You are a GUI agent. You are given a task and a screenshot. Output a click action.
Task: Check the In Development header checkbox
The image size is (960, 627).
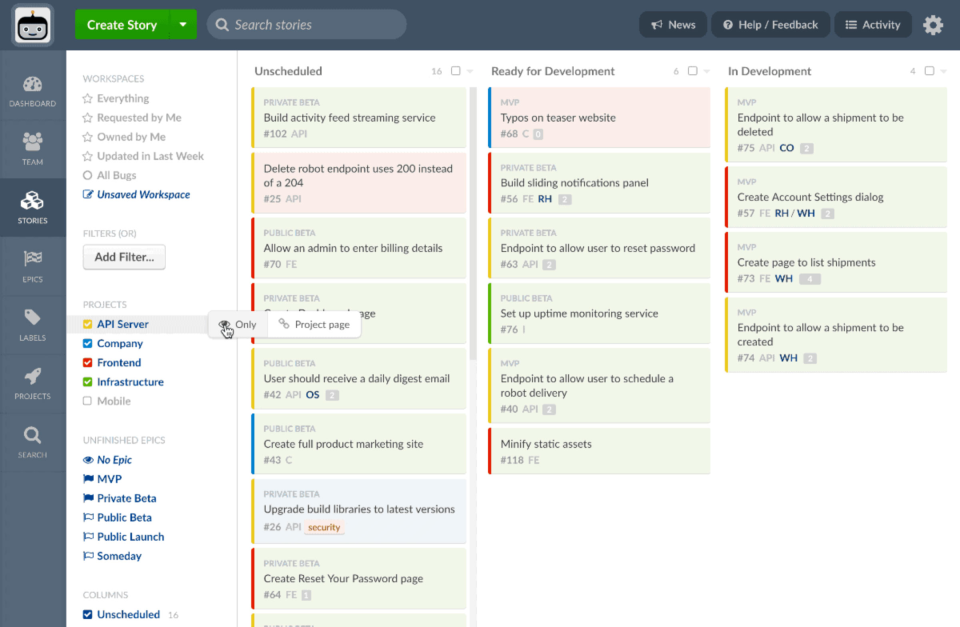coord(929,71)
